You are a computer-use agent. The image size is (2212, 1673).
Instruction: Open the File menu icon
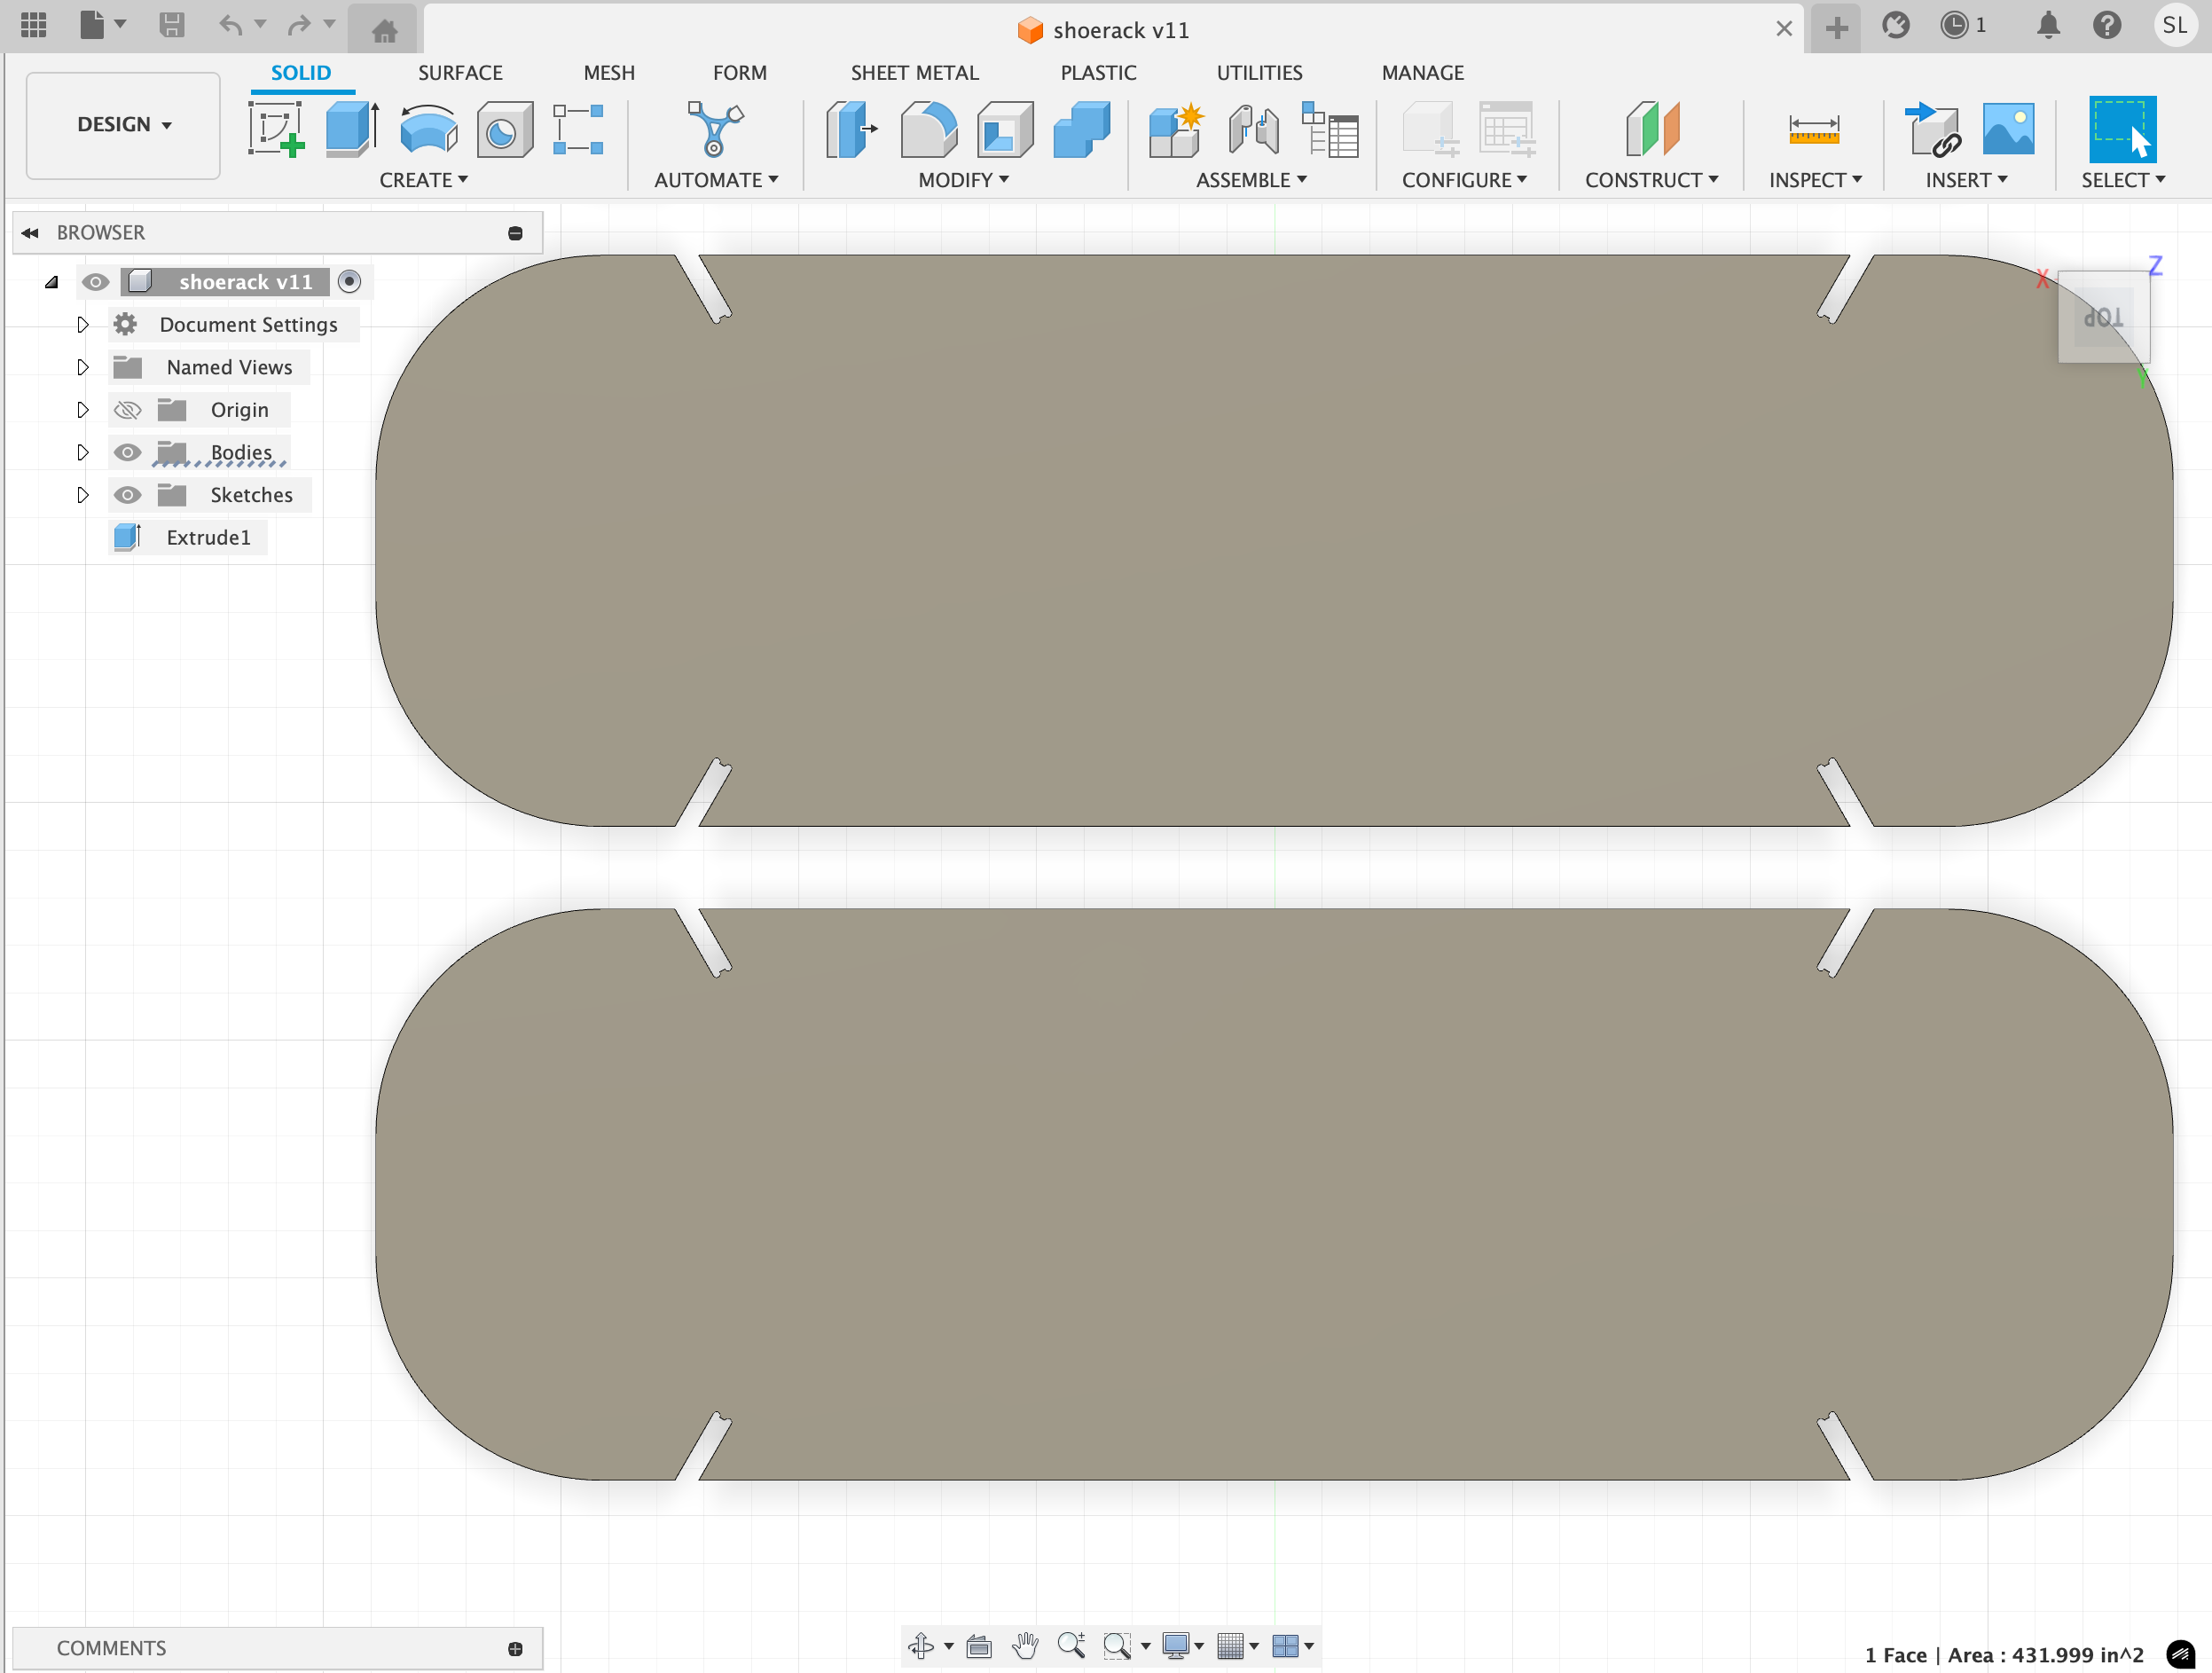point(92,25)
